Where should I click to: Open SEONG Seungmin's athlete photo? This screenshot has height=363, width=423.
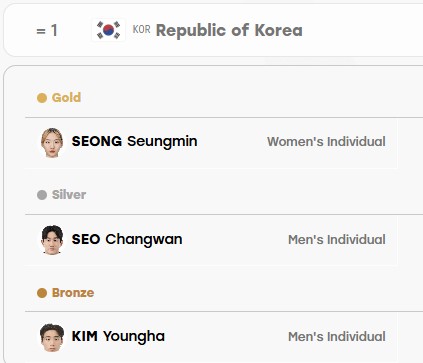(52, 142)
